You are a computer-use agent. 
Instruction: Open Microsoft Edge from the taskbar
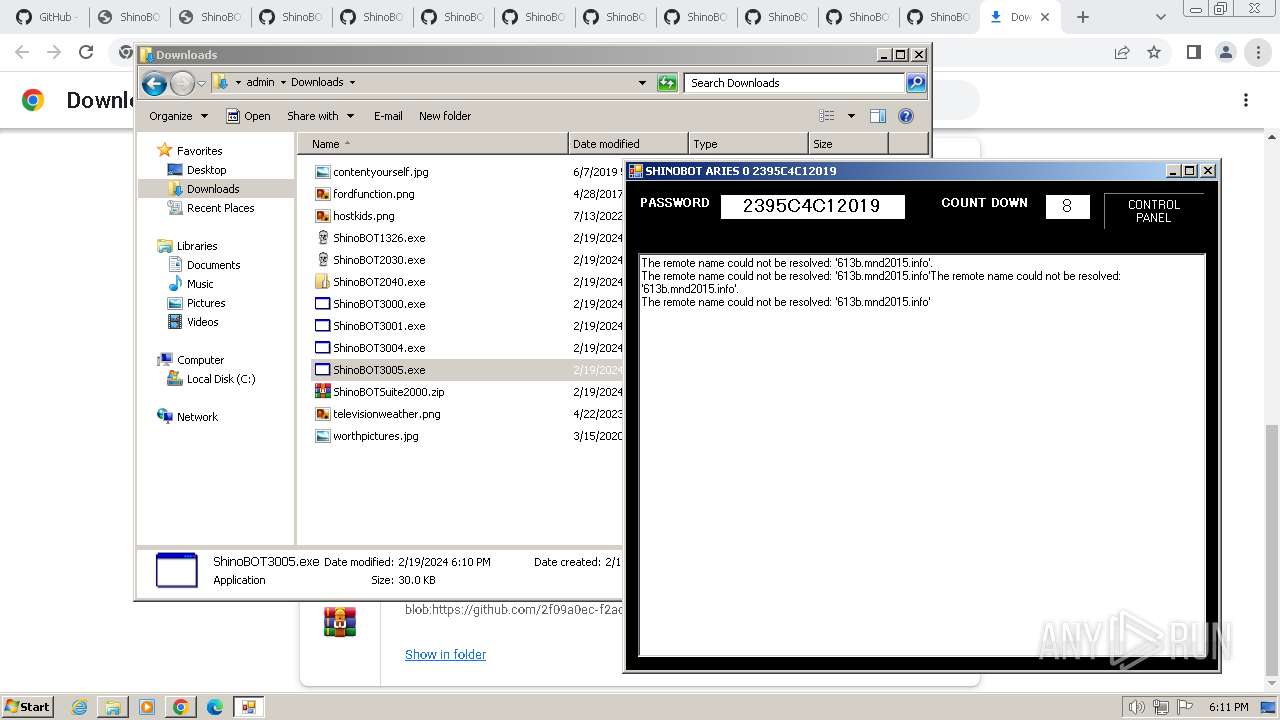[214, 707]
